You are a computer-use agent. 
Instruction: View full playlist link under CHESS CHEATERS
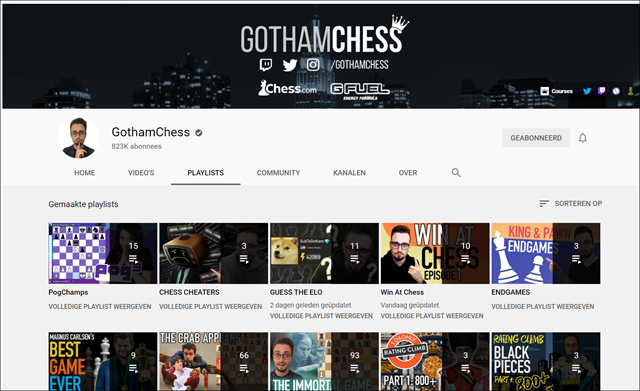[x=211, y=307]
